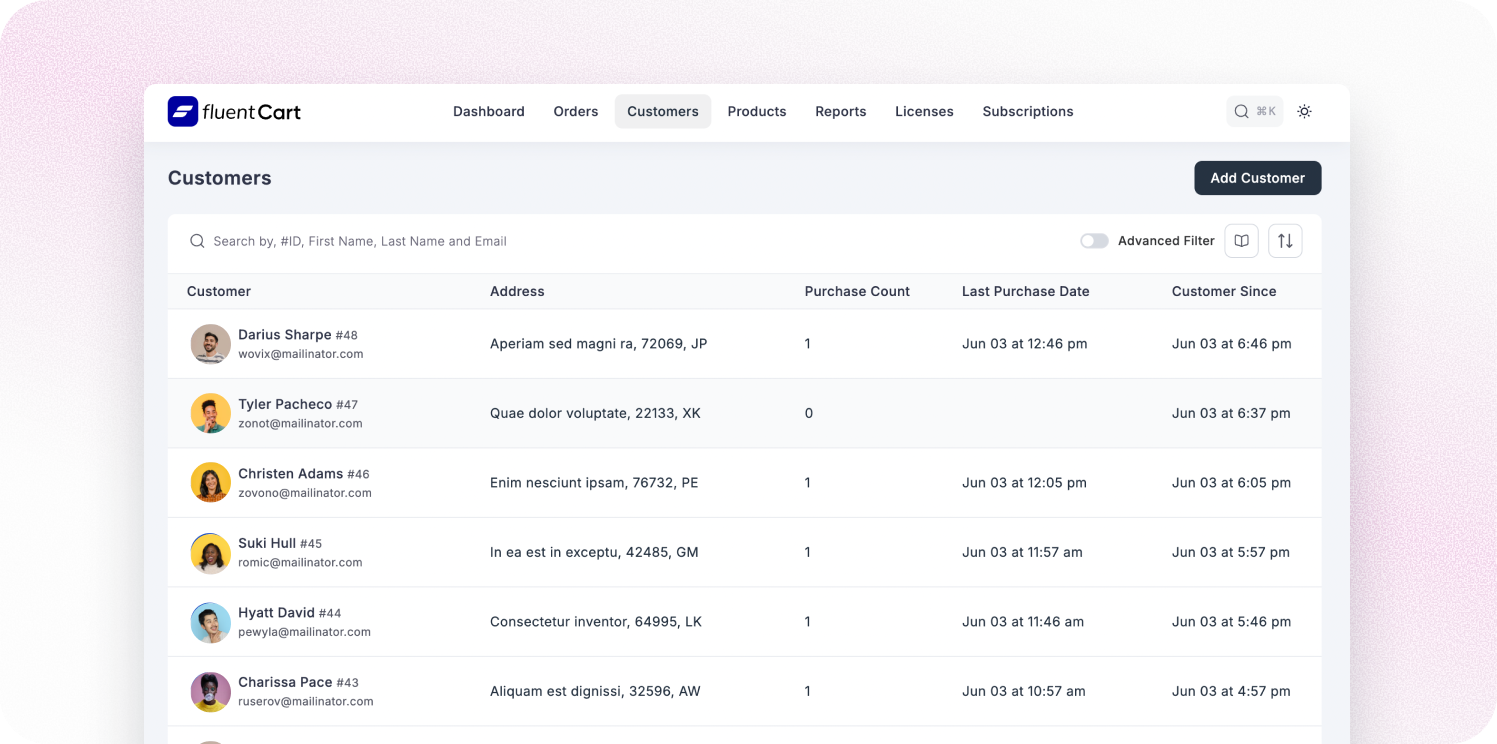Viewport: 1497px width, 744px height.
Task: Click the magnifier icon in search field
Action: tap(197, 241)
